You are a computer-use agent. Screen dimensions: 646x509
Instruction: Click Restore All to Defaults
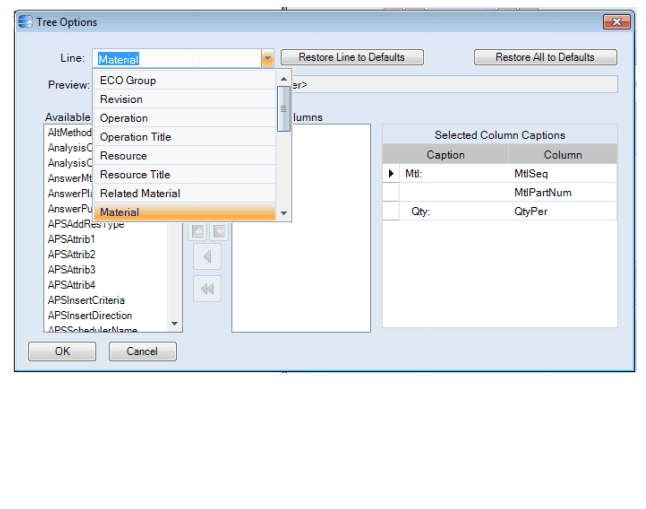pos(545,57)
